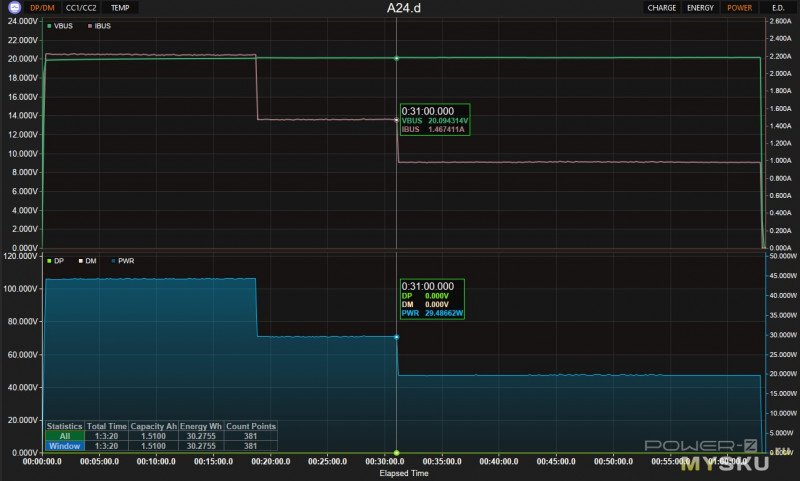Click the POWER-Z app icon in top-left corner
The height and width of the screenshot is (481, 800).
click(x=11, y=7)
